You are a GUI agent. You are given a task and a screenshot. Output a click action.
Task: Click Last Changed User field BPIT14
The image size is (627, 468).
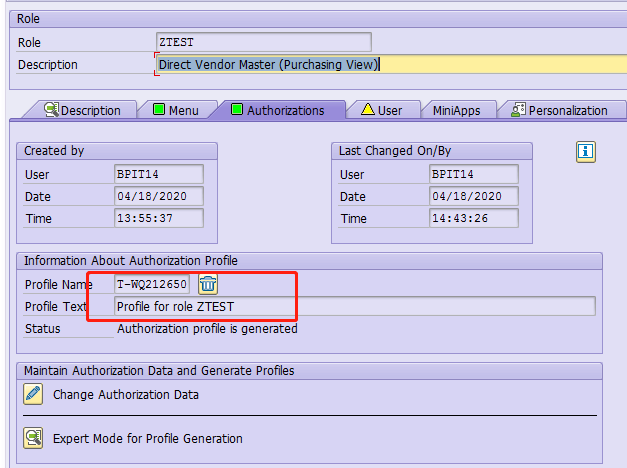(x=474, y=174)
